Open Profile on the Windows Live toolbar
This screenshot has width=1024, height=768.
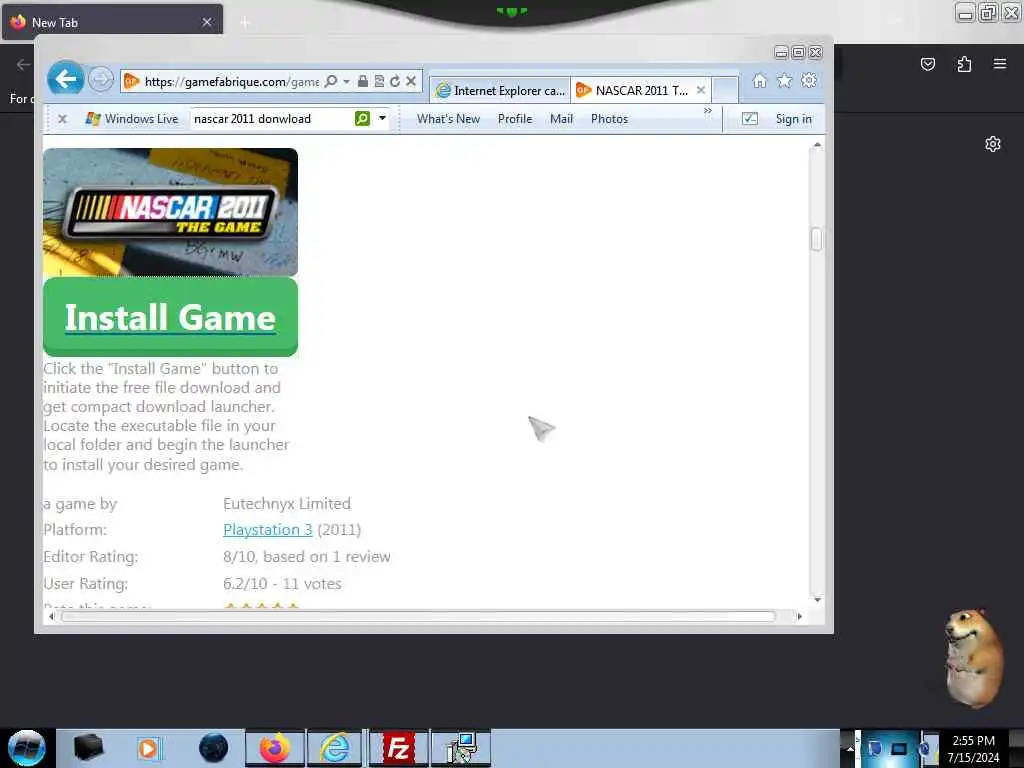(x=515, y=119)
